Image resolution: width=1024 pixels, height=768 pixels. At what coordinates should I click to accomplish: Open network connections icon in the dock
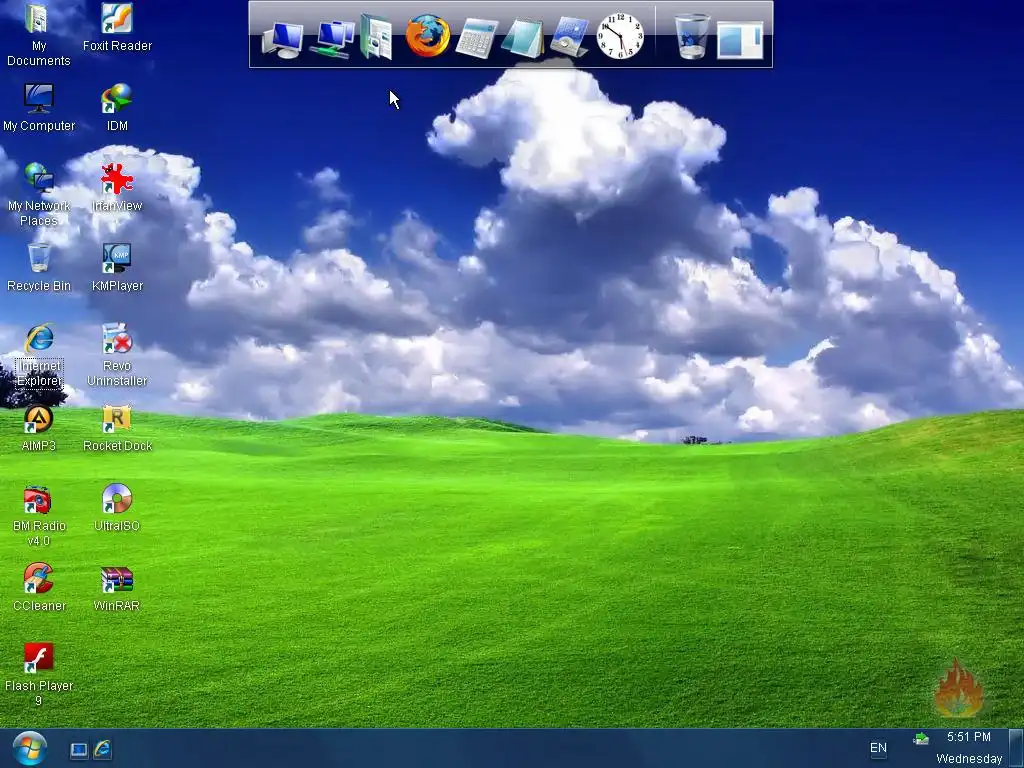pyautogui.click(x=332, y=39)
